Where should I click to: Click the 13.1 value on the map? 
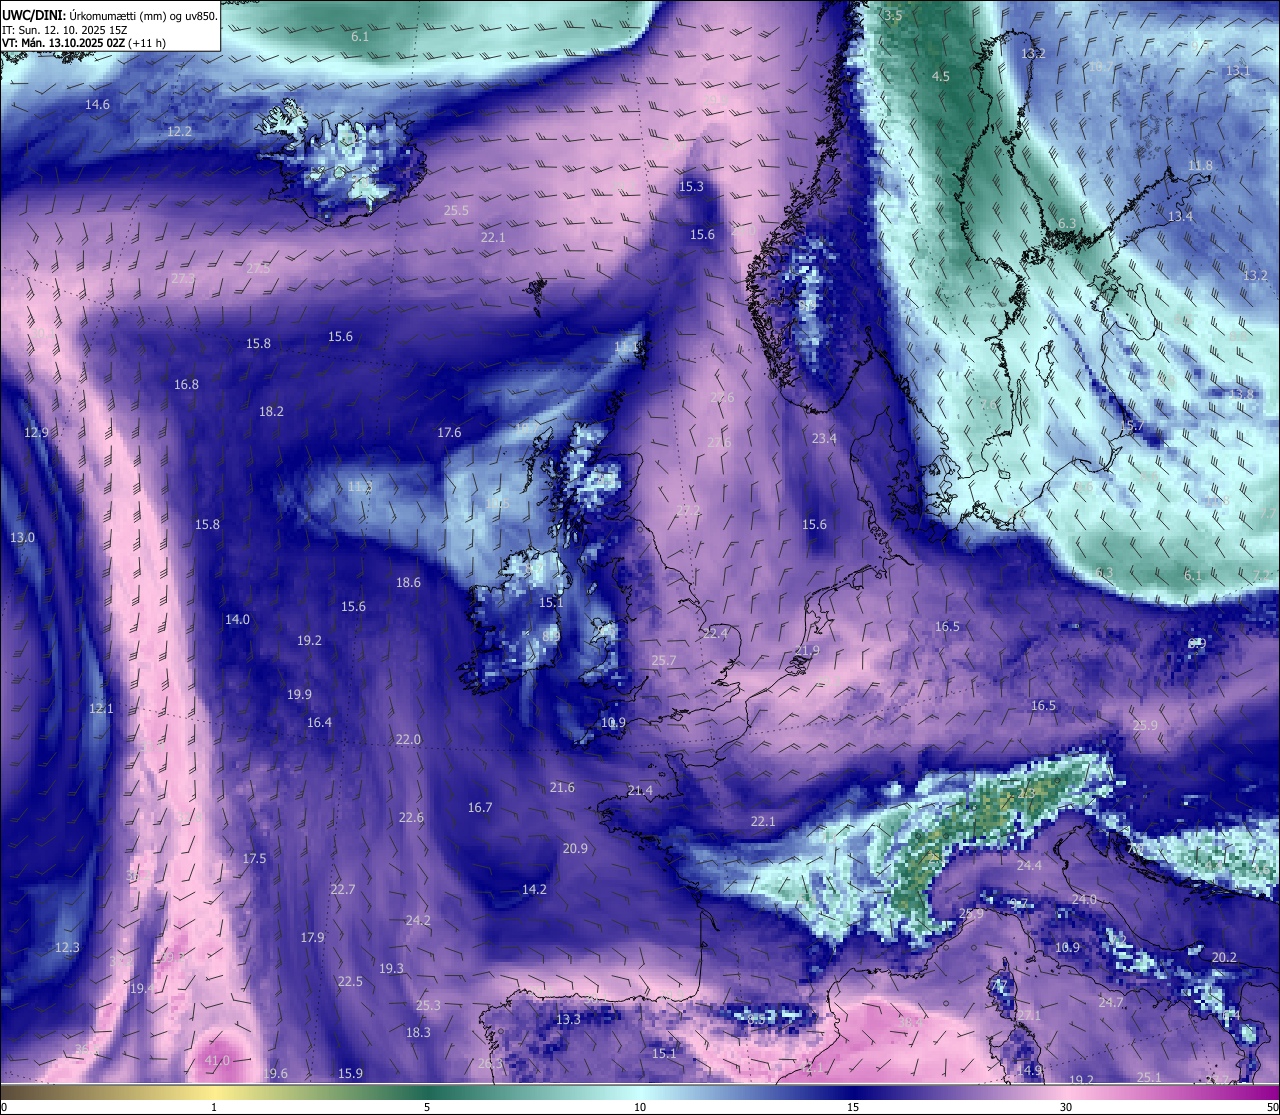[1238, 70]
